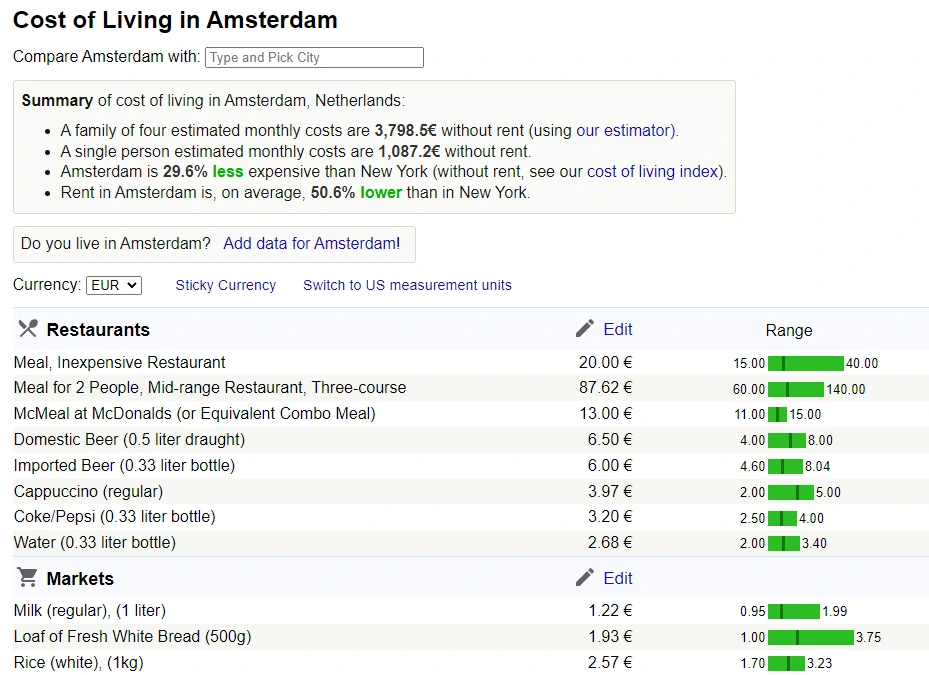Click 'Add data for Amsterdam' link

[311, 244]
